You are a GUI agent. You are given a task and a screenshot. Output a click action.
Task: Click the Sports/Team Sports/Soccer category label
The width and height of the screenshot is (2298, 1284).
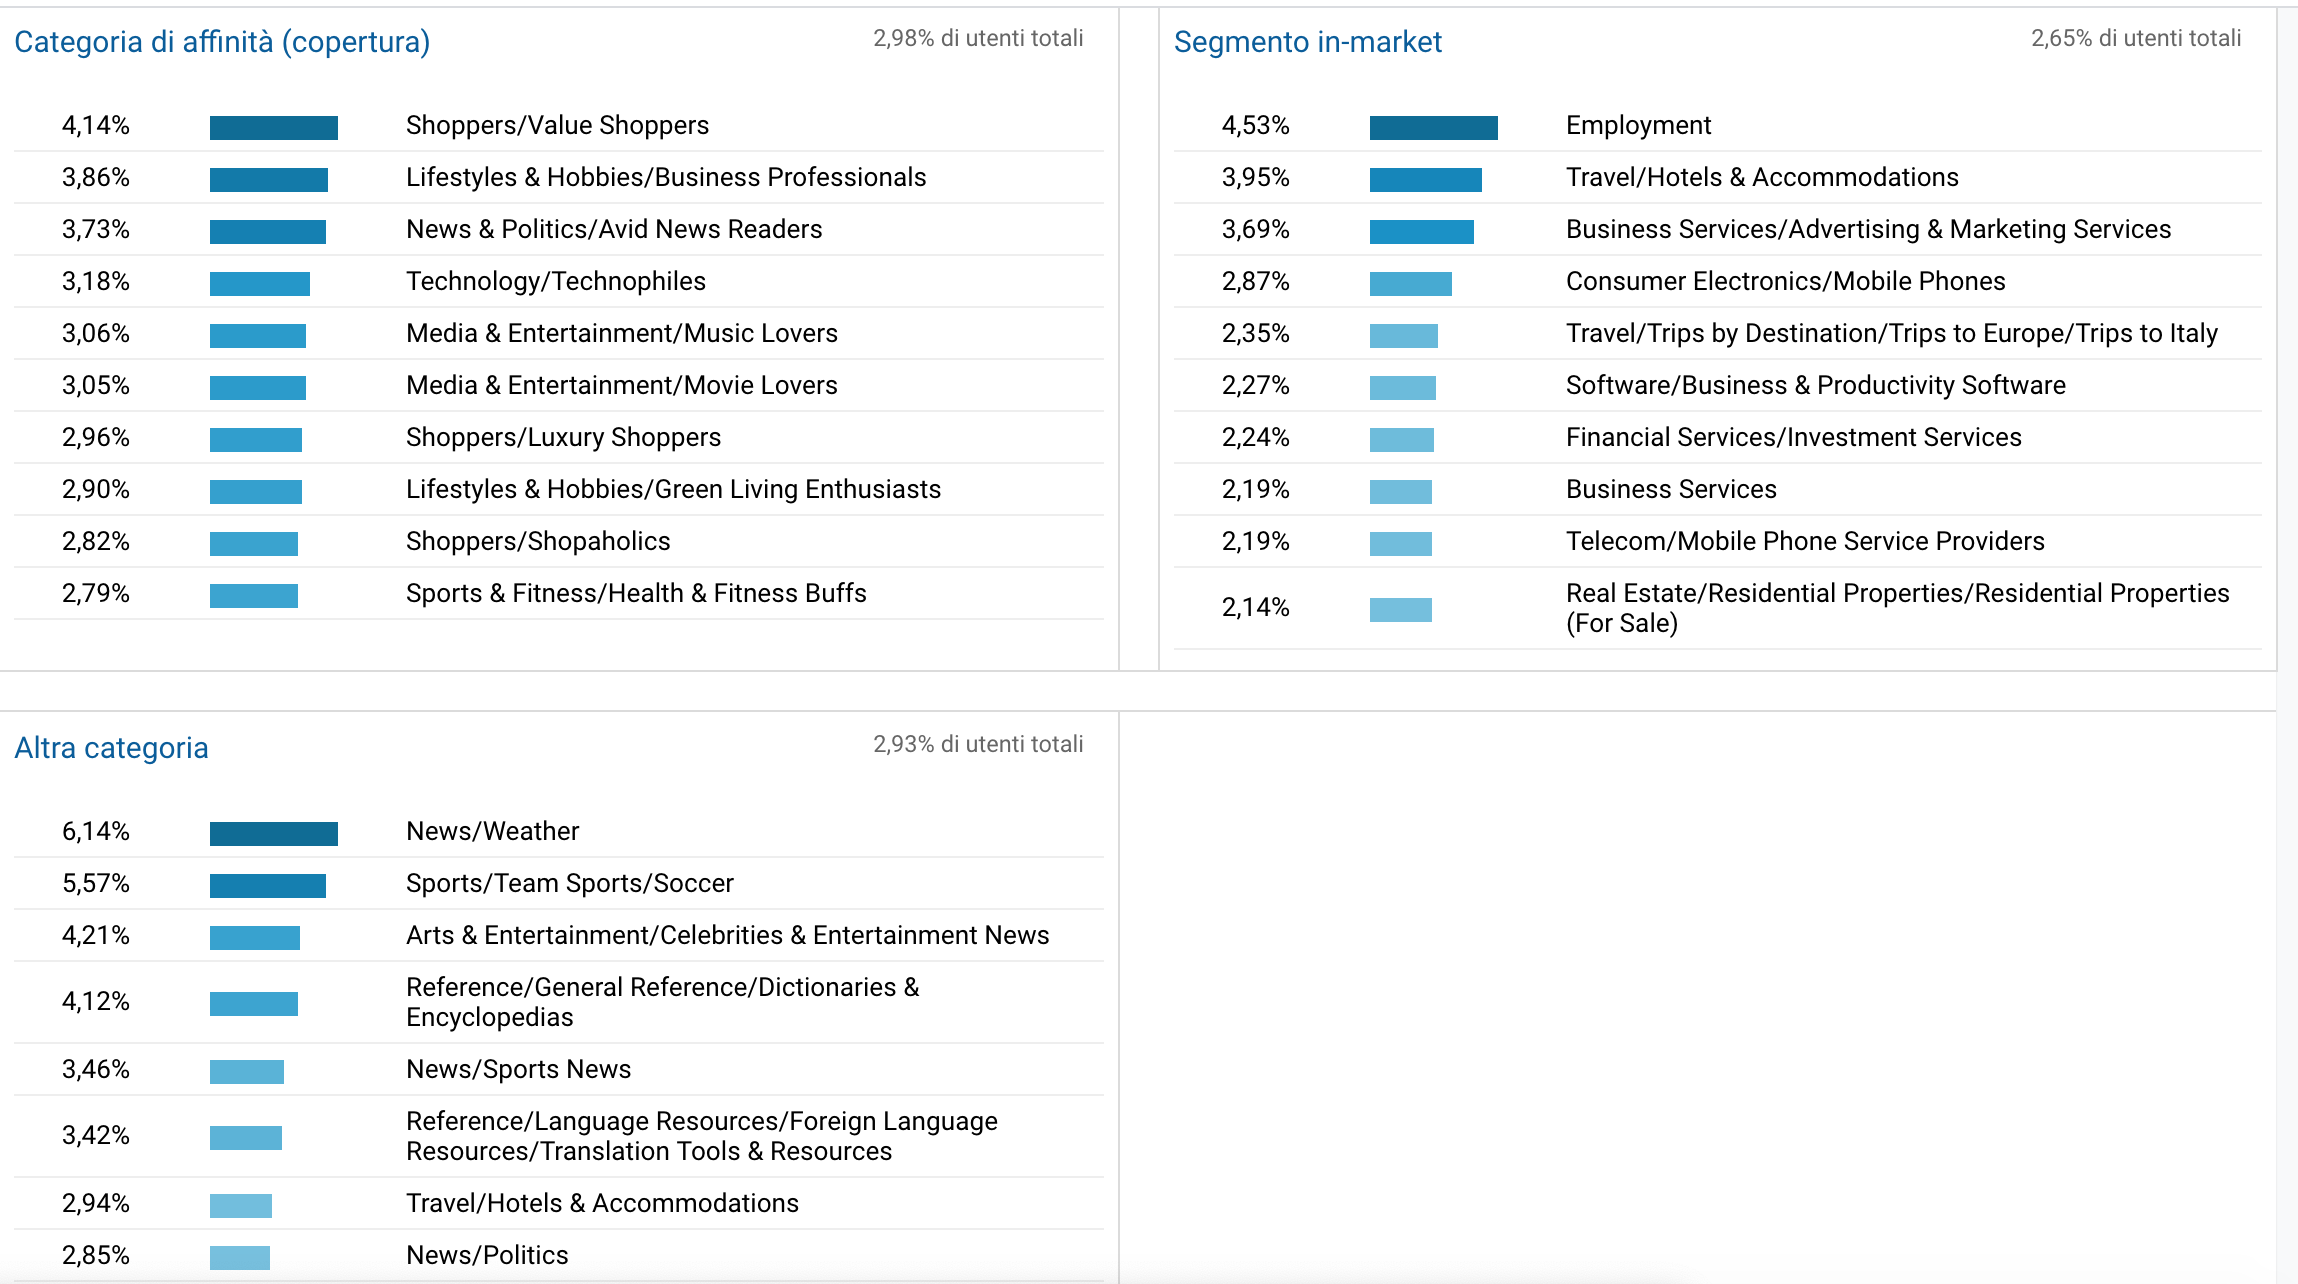tap(570, 883)
